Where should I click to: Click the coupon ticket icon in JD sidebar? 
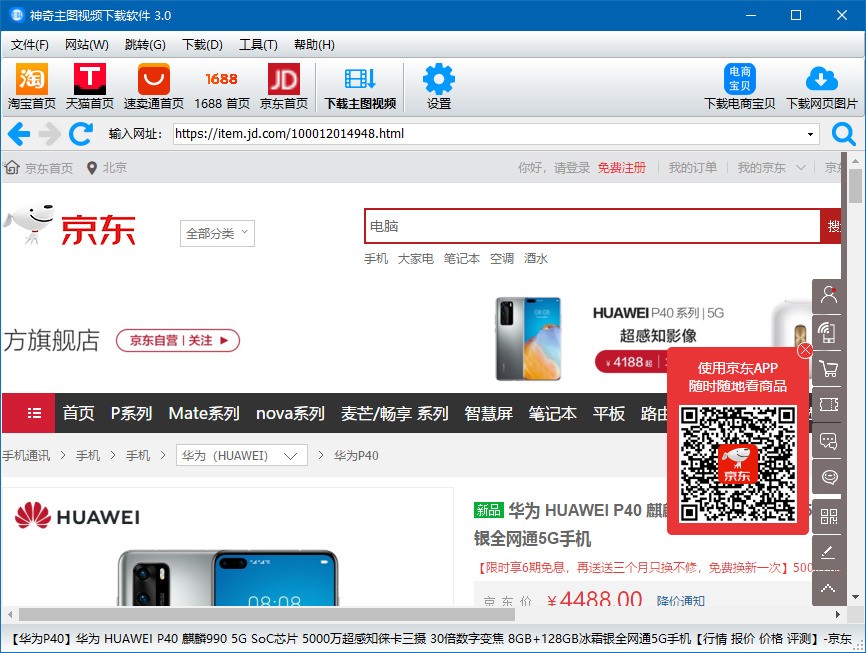(828, 405)
